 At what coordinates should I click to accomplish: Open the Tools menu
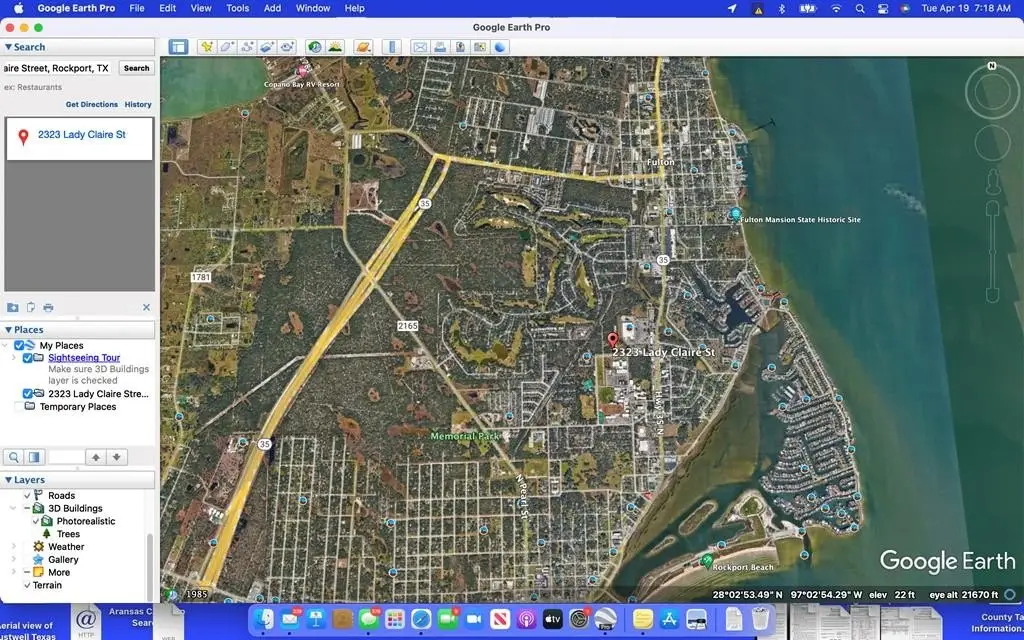click(x=237, y=8)
